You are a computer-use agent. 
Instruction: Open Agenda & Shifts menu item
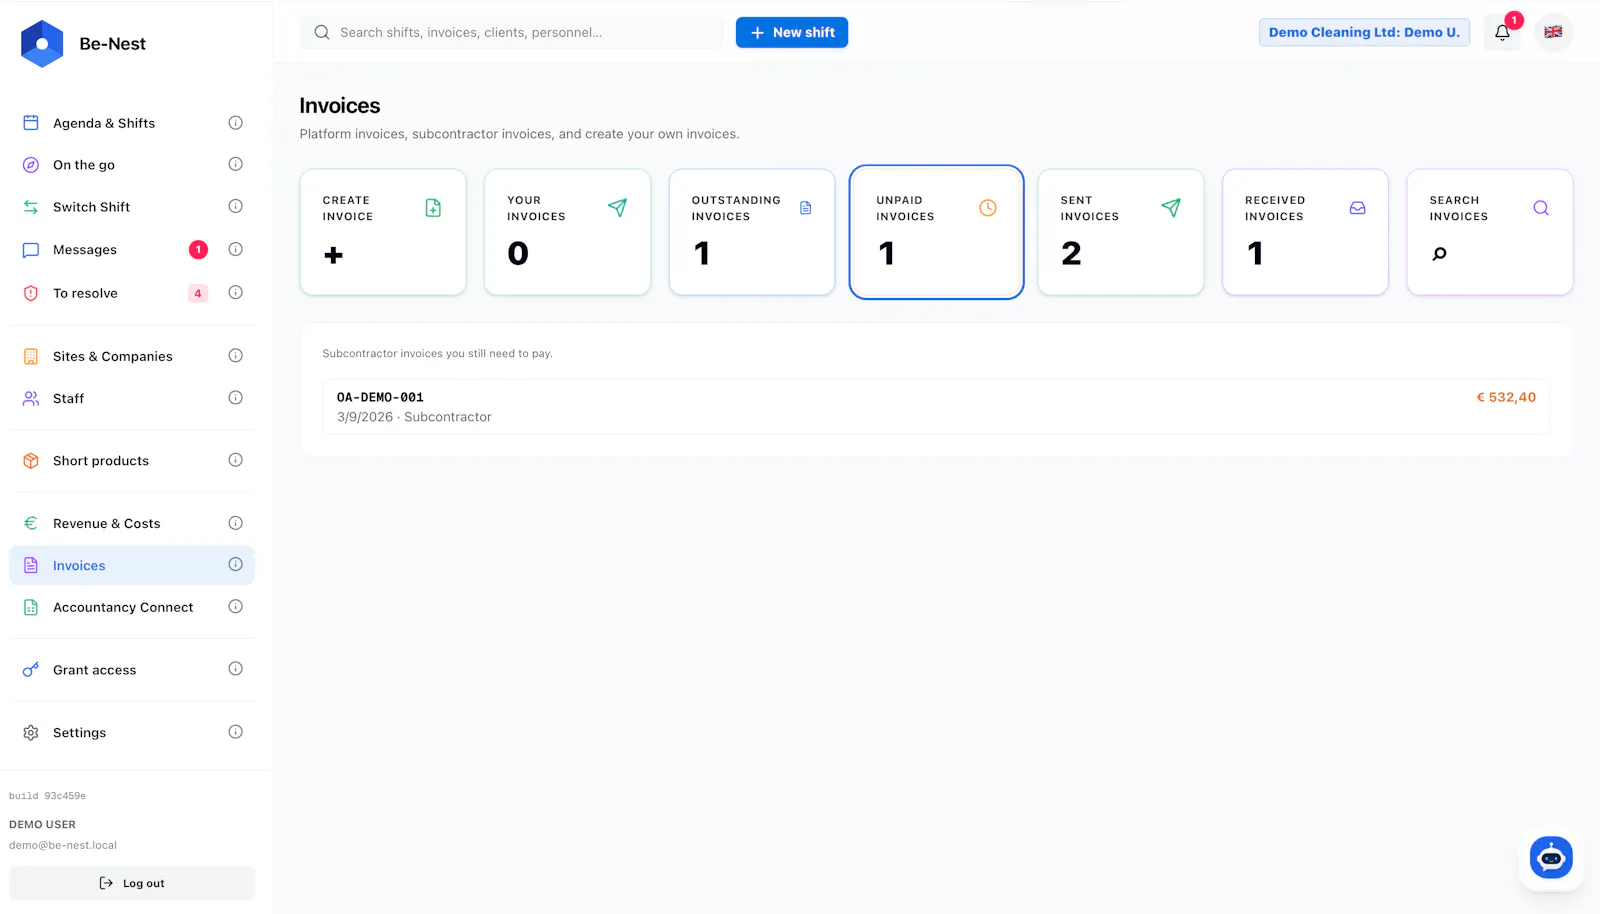tap(132, 123)
